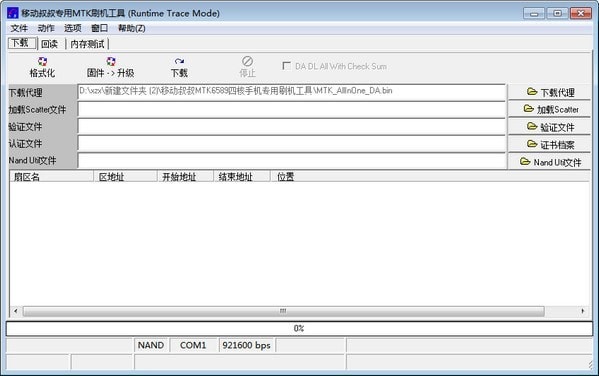Click the 固件->升级 firmware upgrade icon
The width and height of the screenshot is (599, 376).
(x=110, y=67)
